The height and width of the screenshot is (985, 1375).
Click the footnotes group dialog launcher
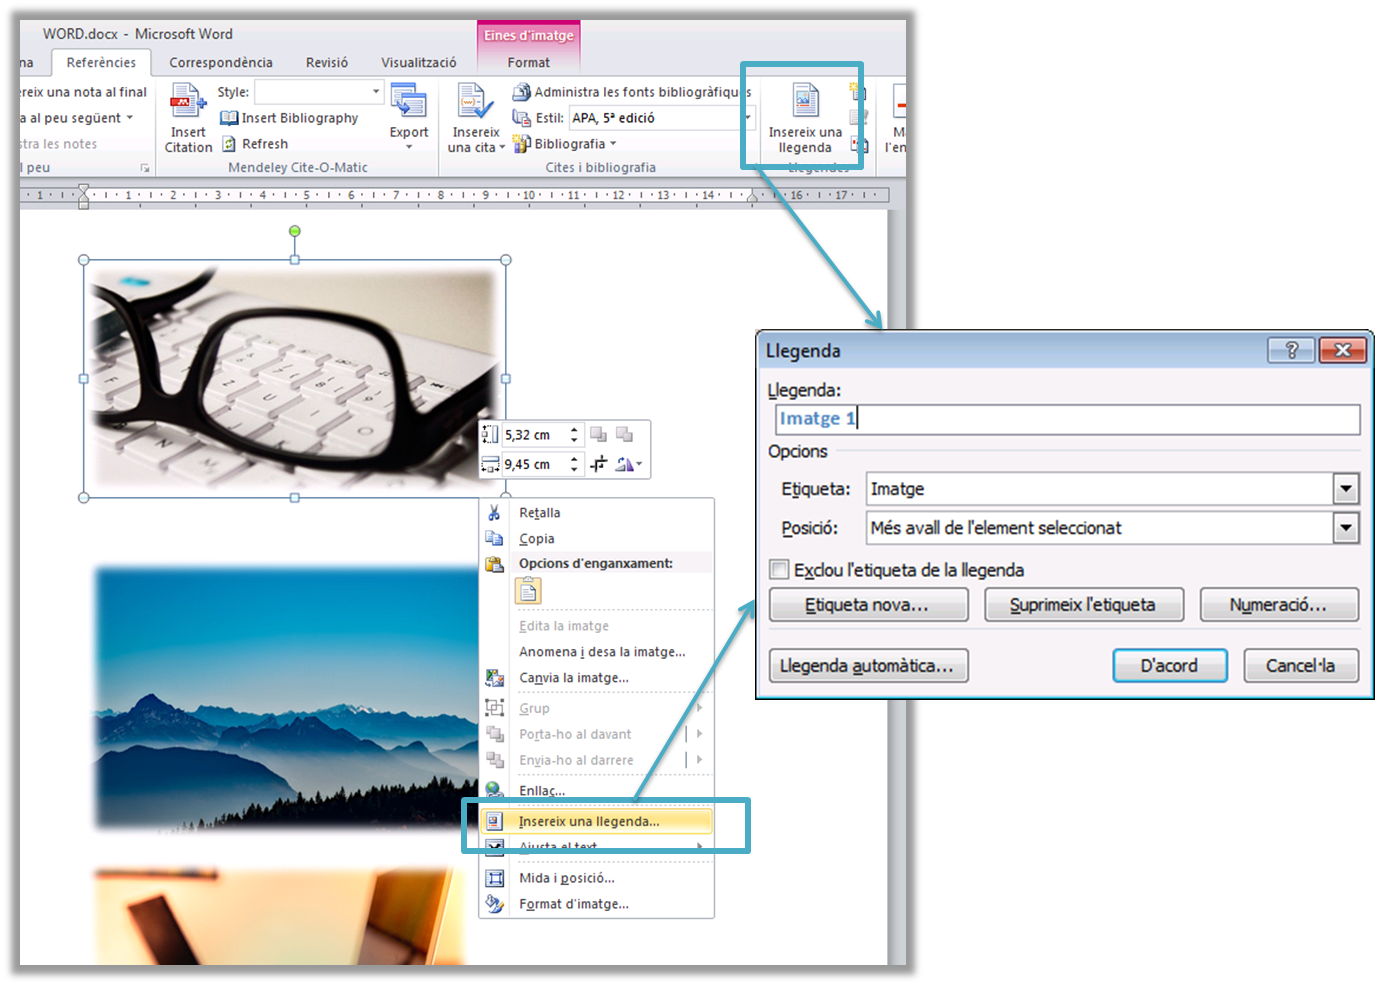tap(145, 168)
